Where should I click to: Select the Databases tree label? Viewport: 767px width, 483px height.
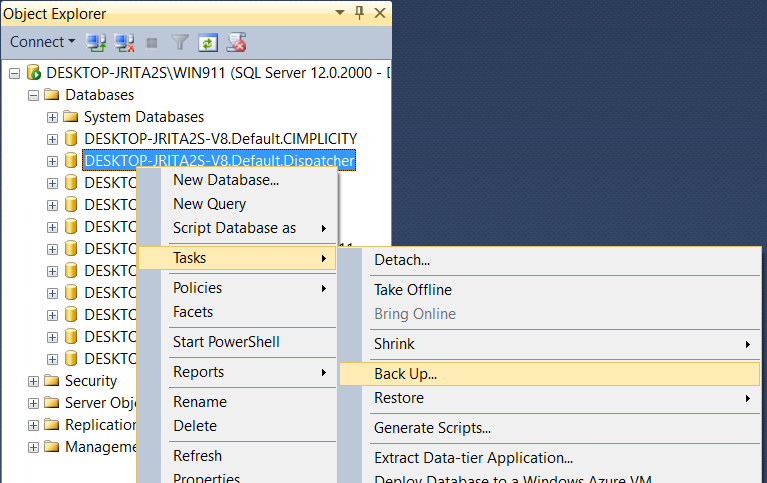[x=100, y=95]
